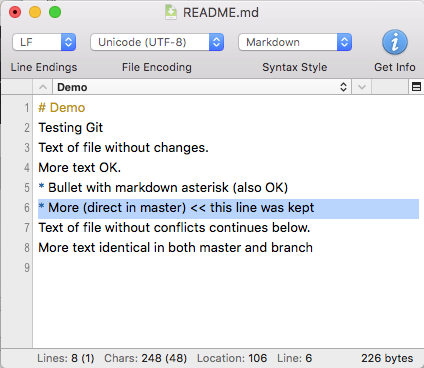The image size is (424, 368).
Task: Open the Get Info inspector icon
Action: point(395,42)
